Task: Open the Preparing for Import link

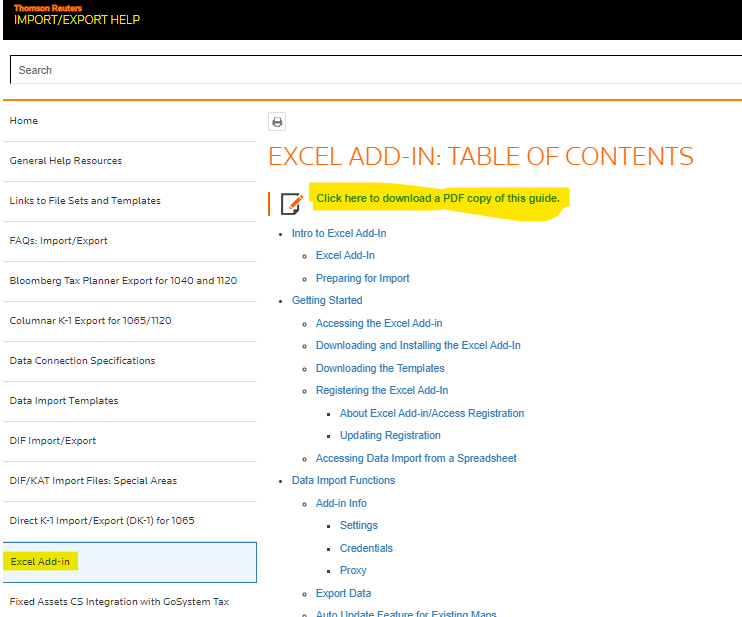Action: click(362, 278)
